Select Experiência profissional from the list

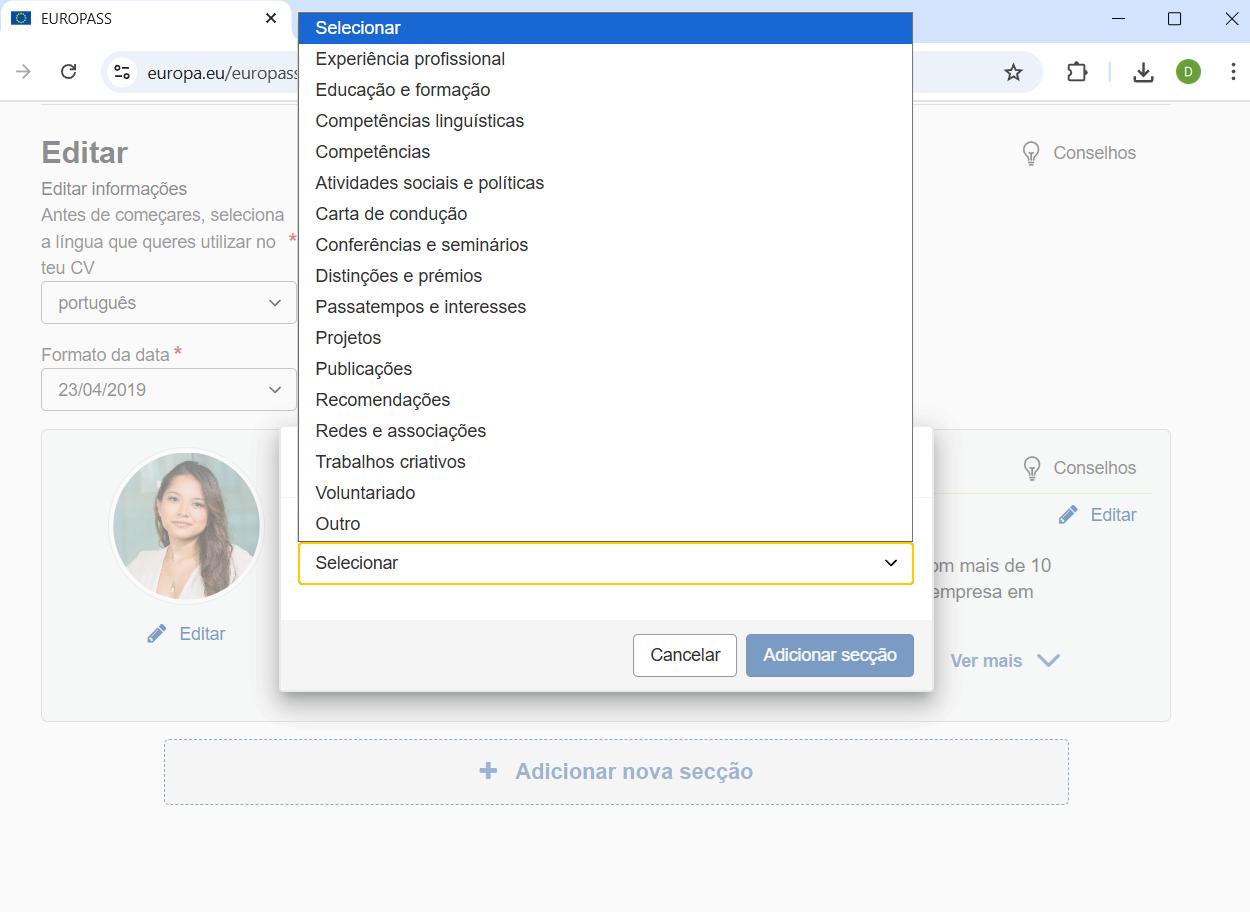pos(410,59)
